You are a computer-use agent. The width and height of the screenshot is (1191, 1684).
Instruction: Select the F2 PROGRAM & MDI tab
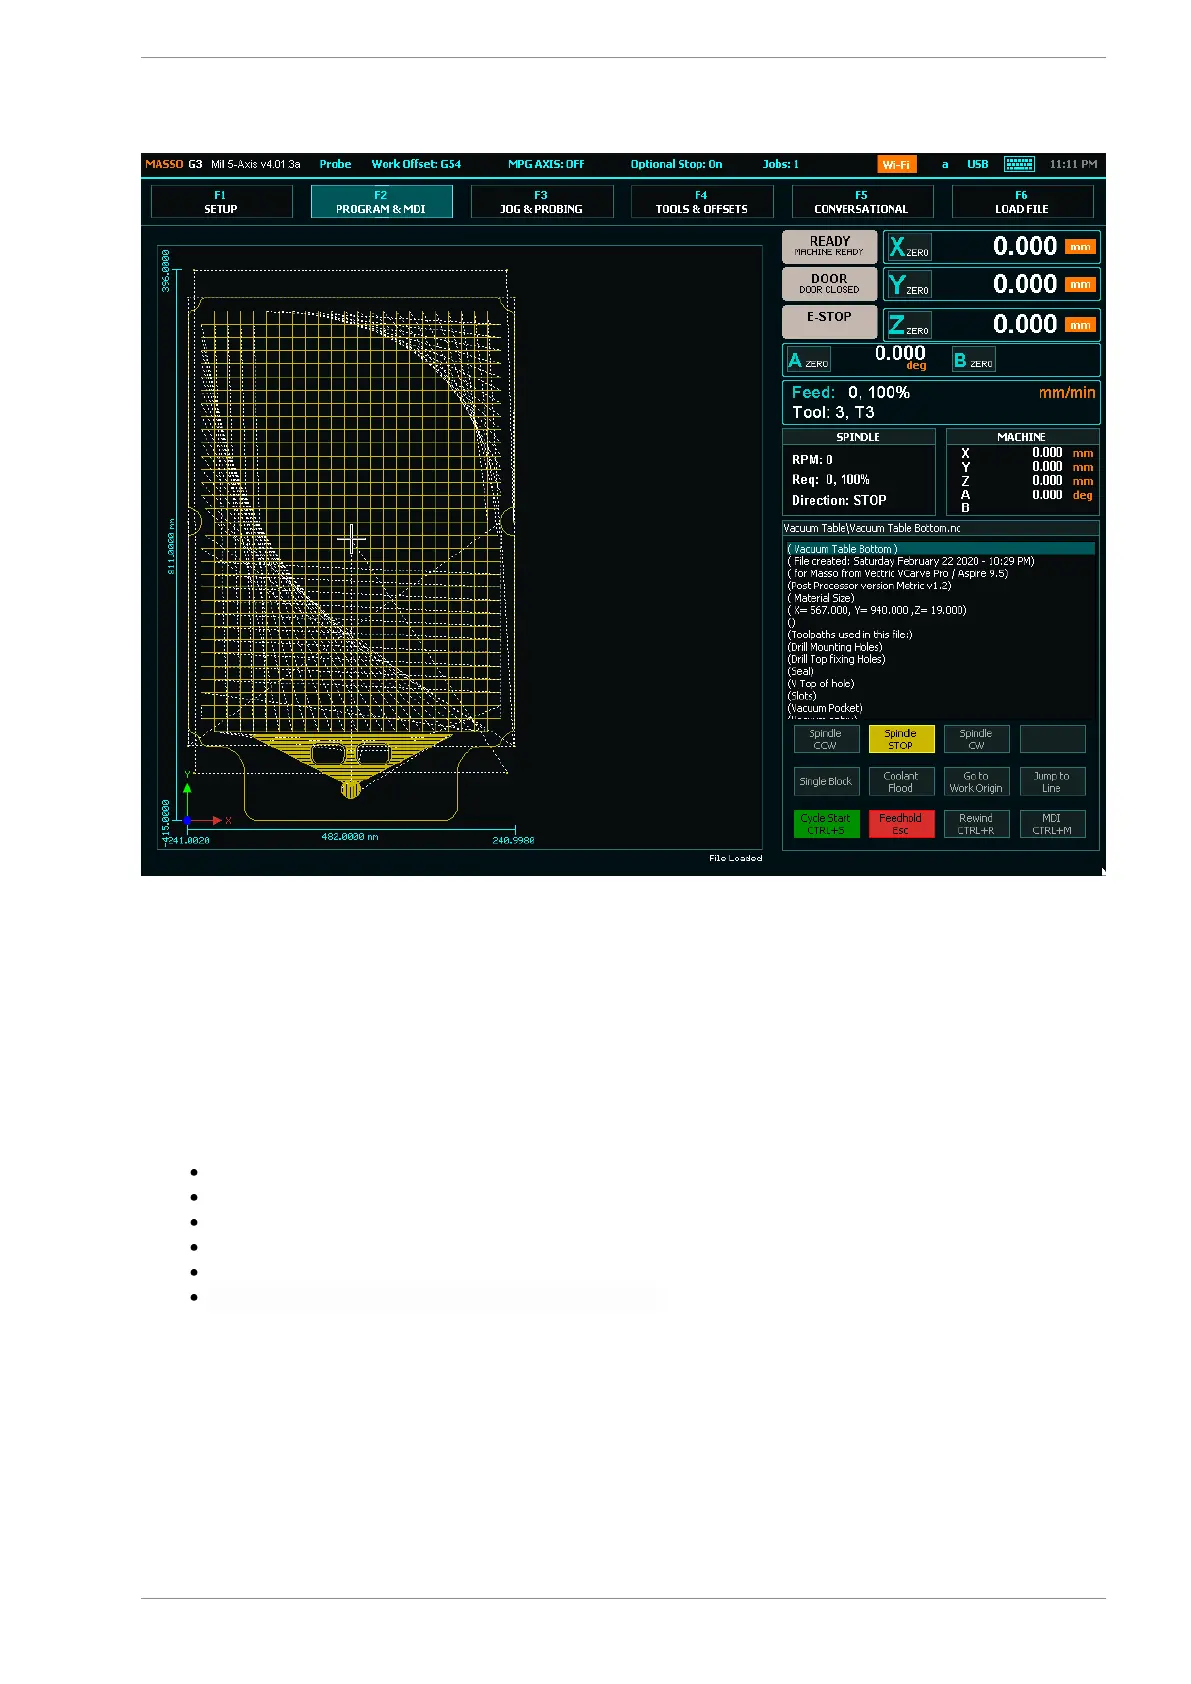381,202
